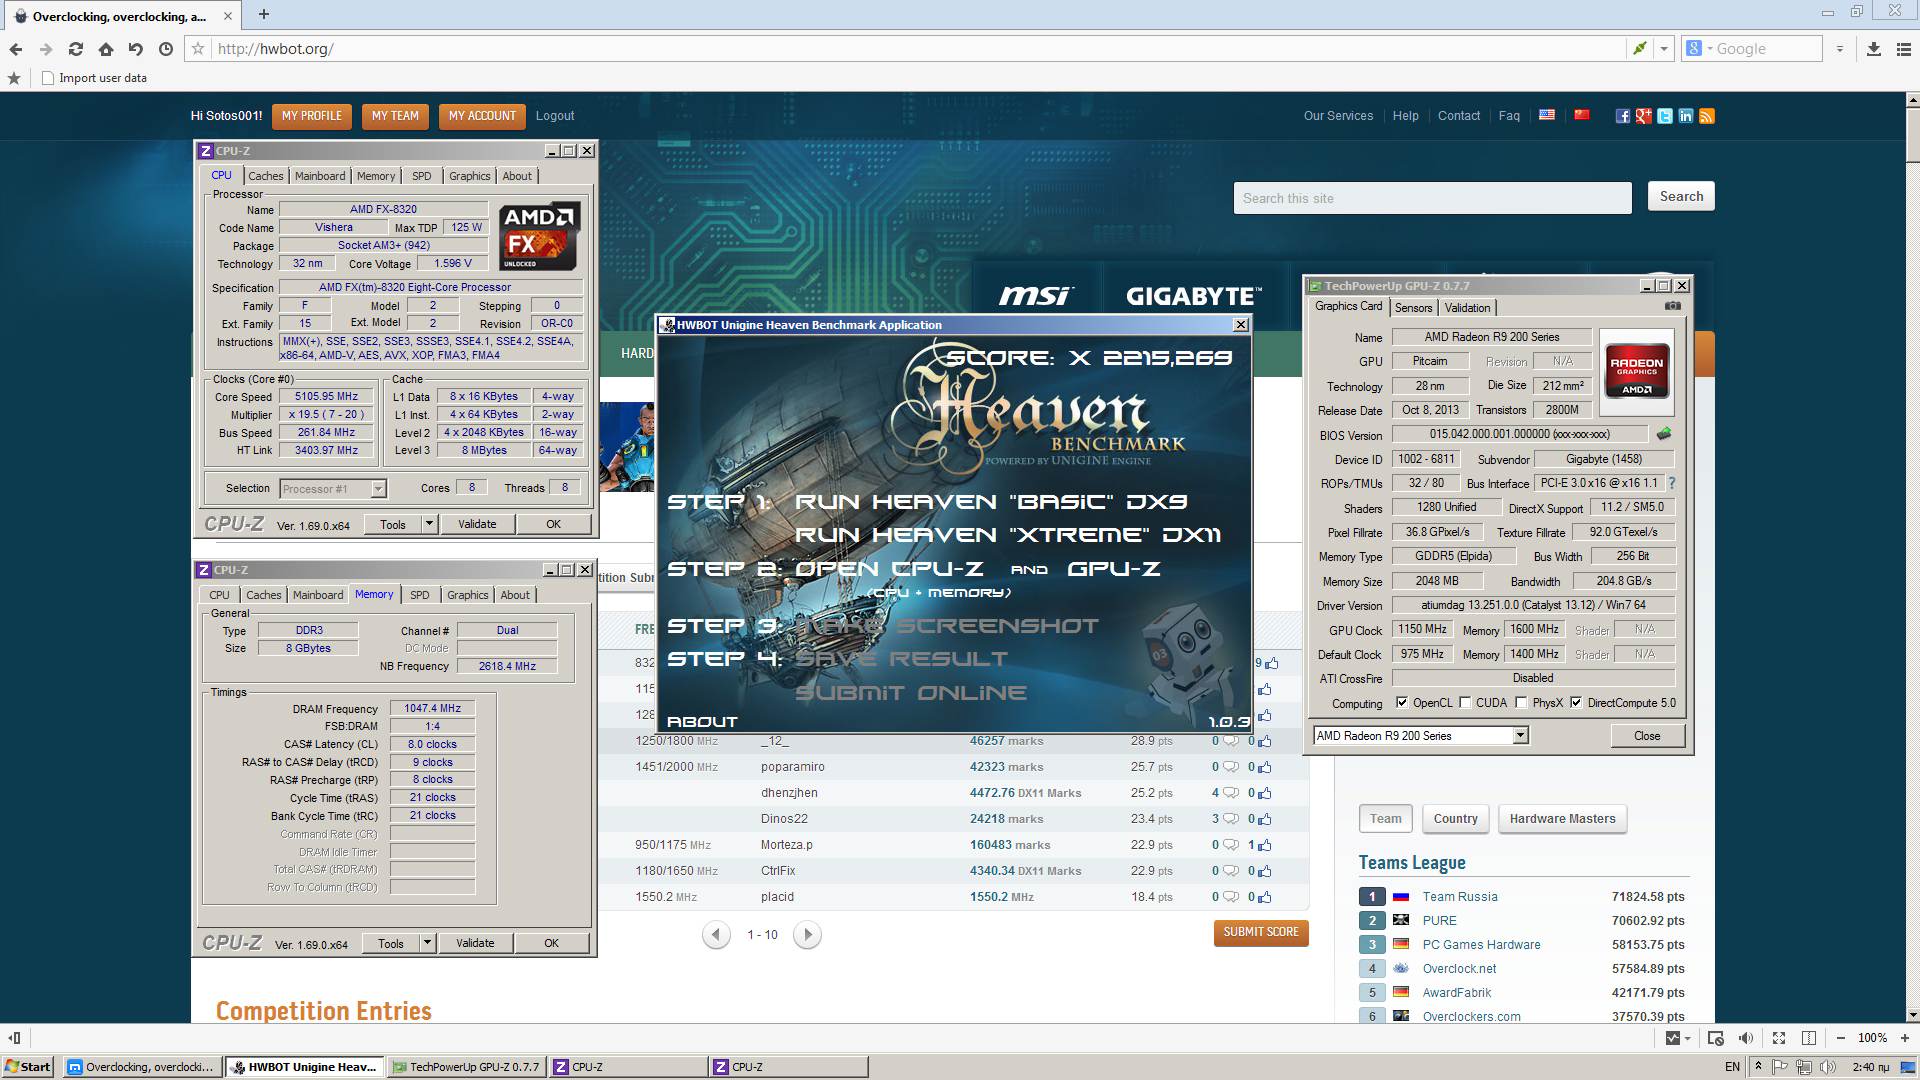
Task: Open Graphics tab in lower CPU-Z window
Action: click(468, 595)
